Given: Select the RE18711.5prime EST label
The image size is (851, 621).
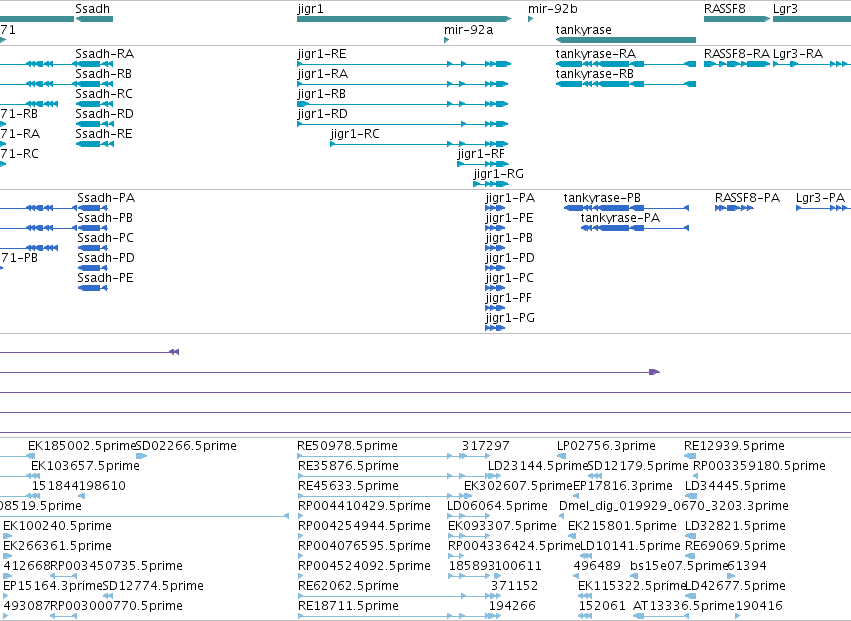Looking at the screenshot, I should coord(348,606).
